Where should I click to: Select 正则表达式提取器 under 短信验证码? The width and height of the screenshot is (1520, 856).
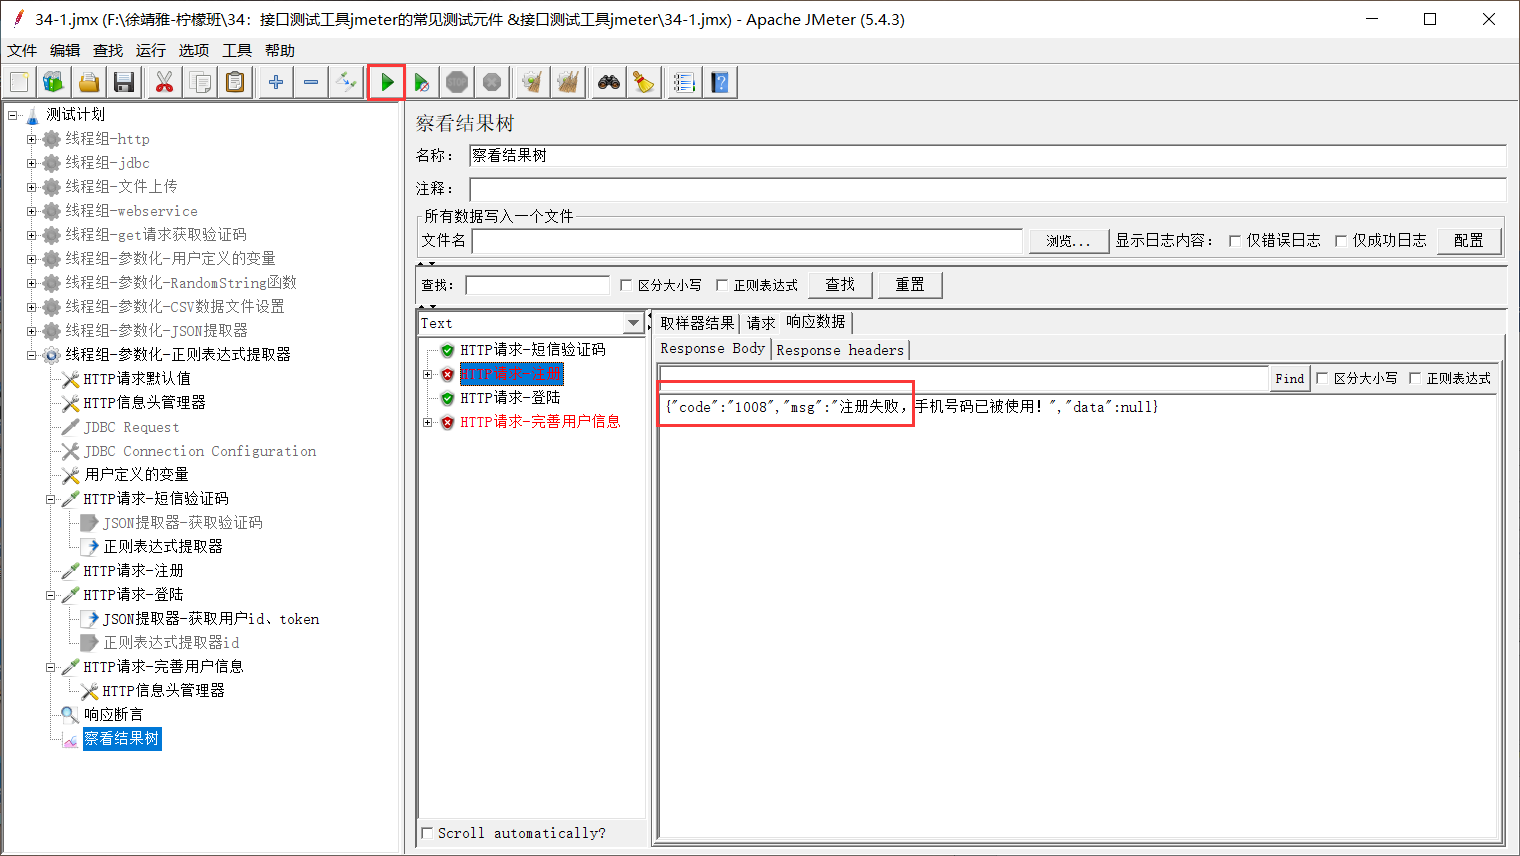pos(163,547)
